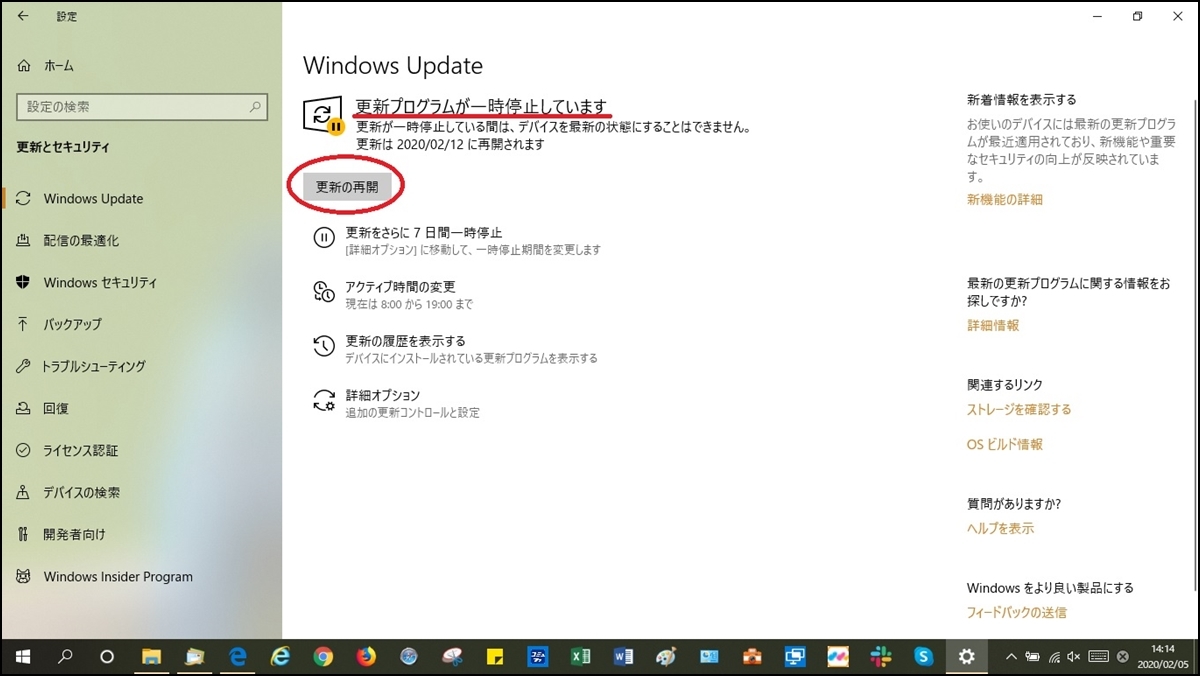Open the 新機能の詳細 link

[1004, 199]
